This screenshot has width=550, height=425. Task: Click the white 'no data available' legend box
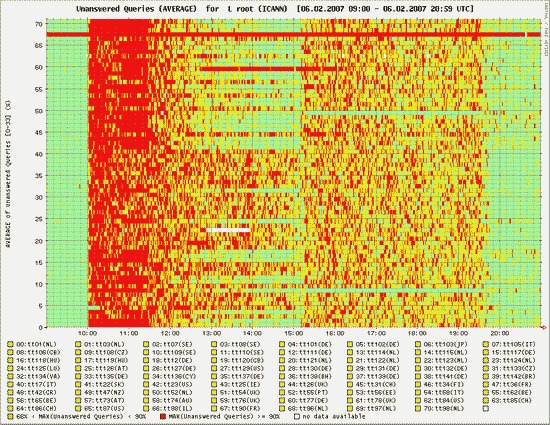(297, 417)
